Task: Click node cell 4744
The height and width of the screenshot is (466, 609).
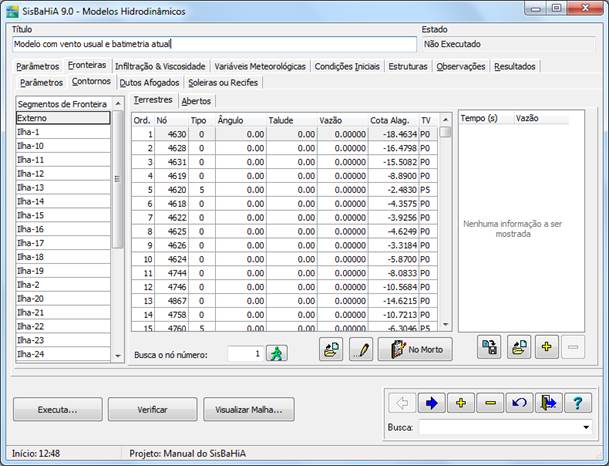Action: 171,273
